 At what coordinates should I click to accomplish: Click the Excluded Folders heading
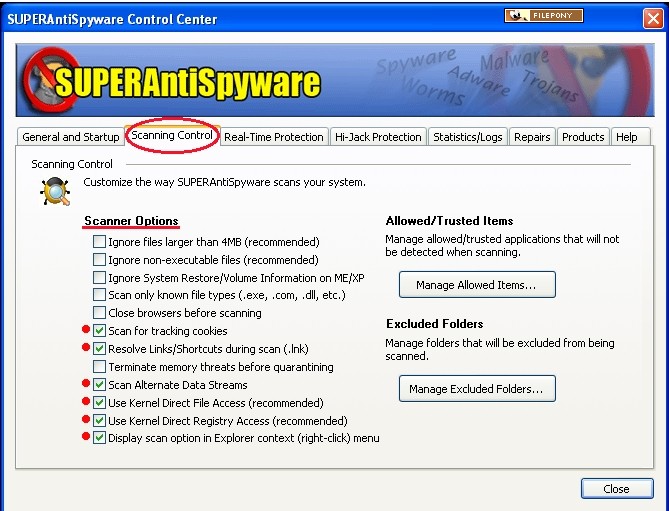click(434, 324)
